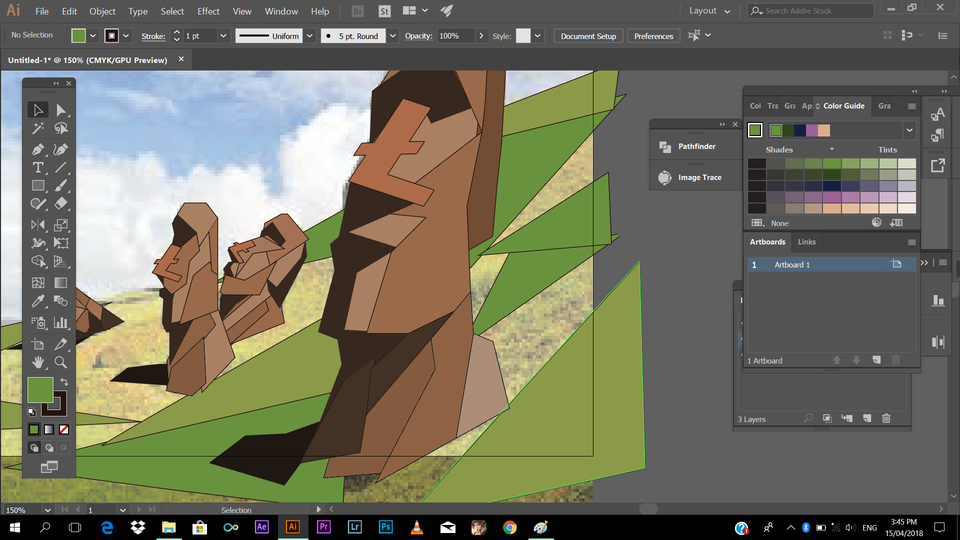
Task: Open the Effect menu
Action: point(208,11)
